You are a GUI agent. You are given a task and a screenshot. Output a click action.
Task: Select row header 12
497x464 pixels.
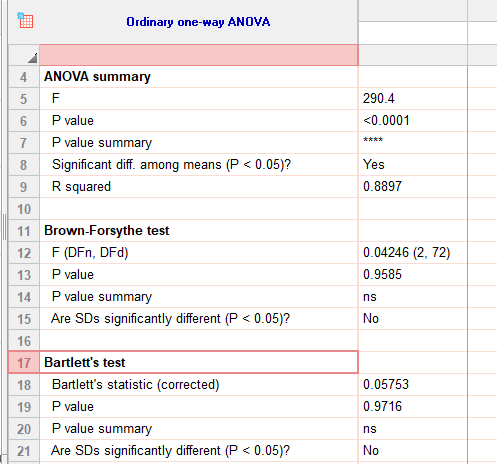(x=24, y=253)
